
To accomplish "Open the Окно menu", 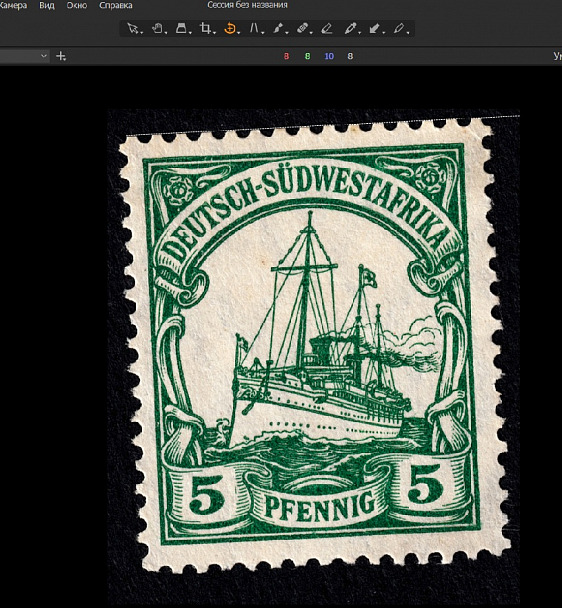I will tap(77, 5).
